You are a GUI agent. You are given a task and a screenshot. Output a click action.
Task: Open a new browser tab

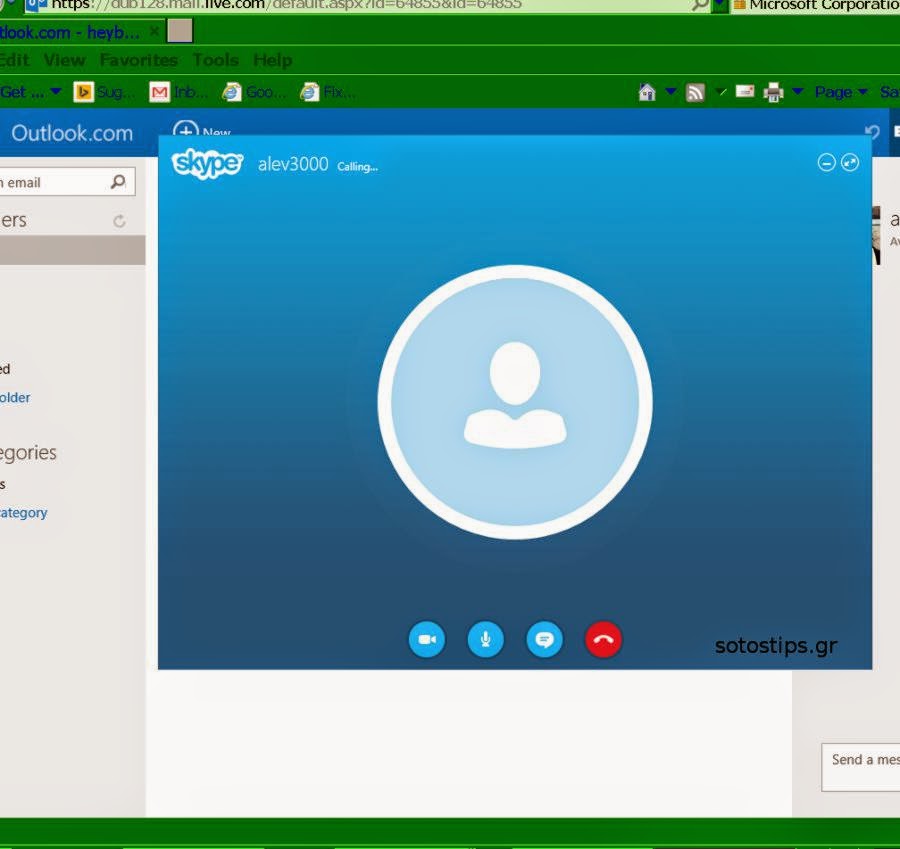coord(180,31)
